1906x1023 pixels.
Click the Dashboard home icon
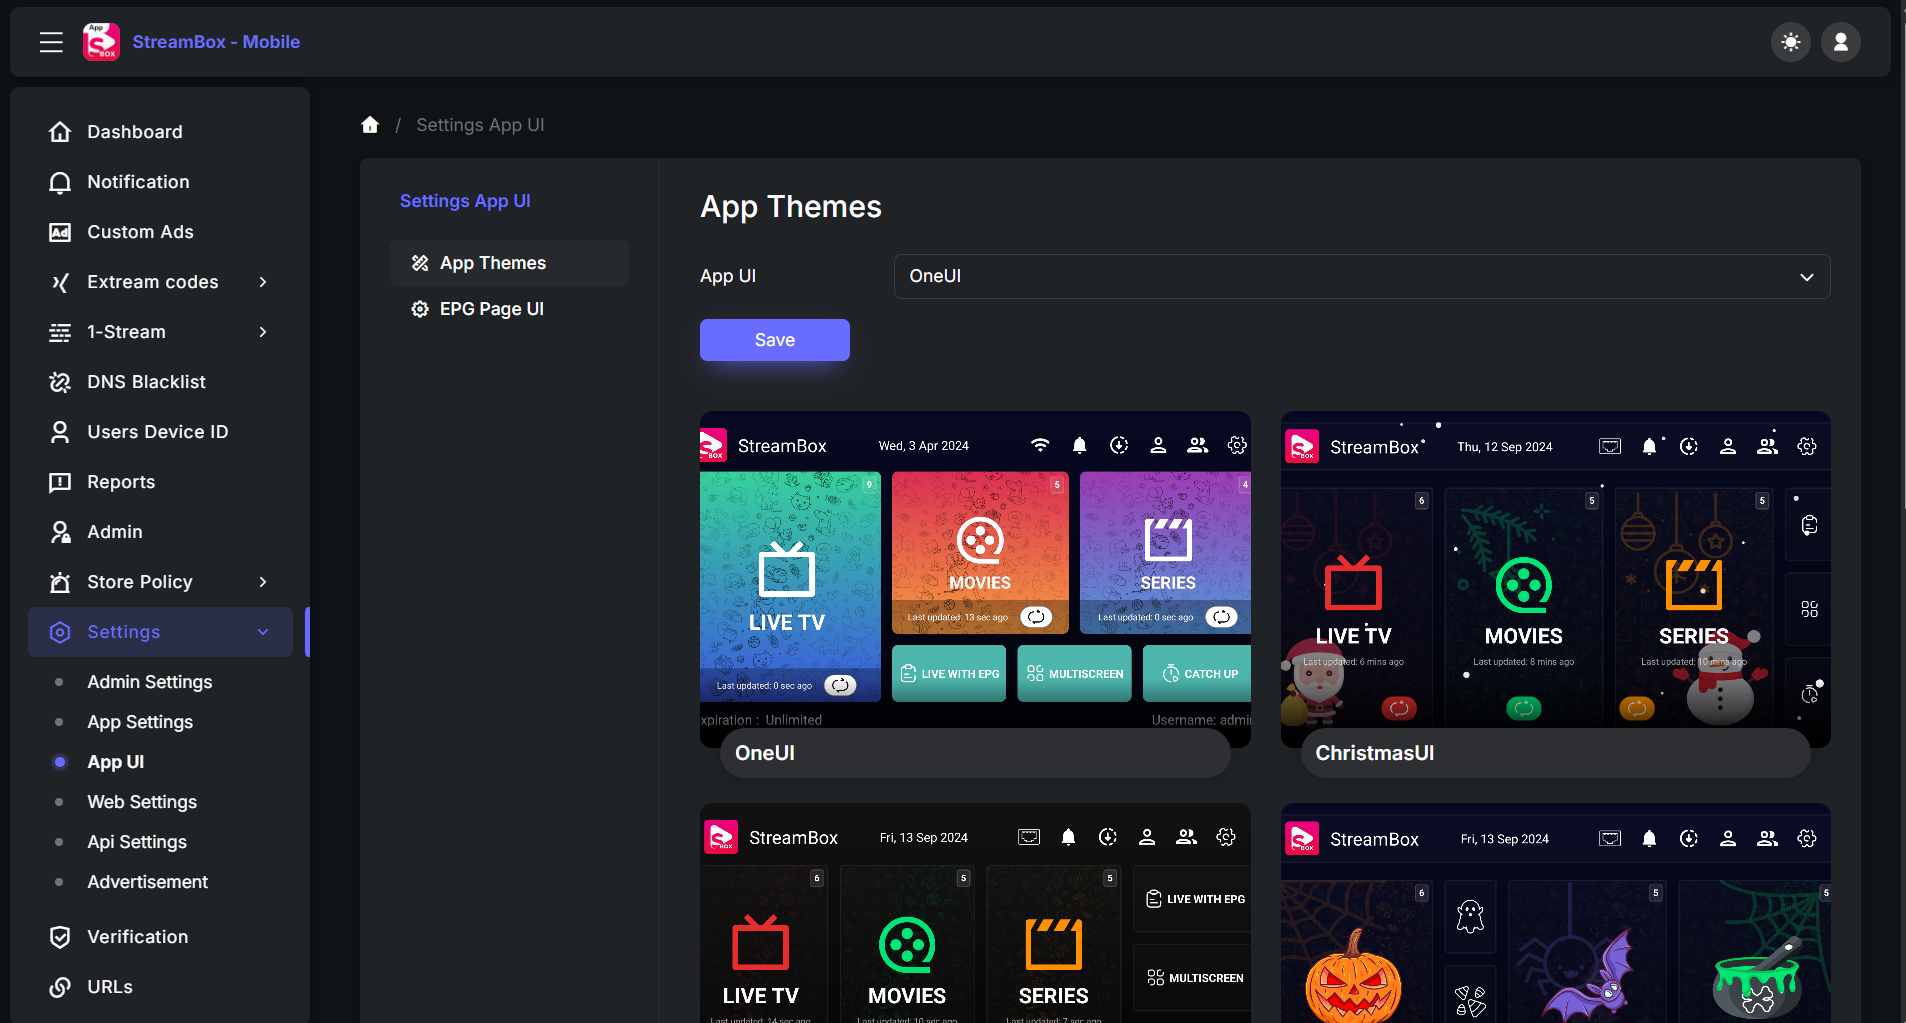[60, 132]
